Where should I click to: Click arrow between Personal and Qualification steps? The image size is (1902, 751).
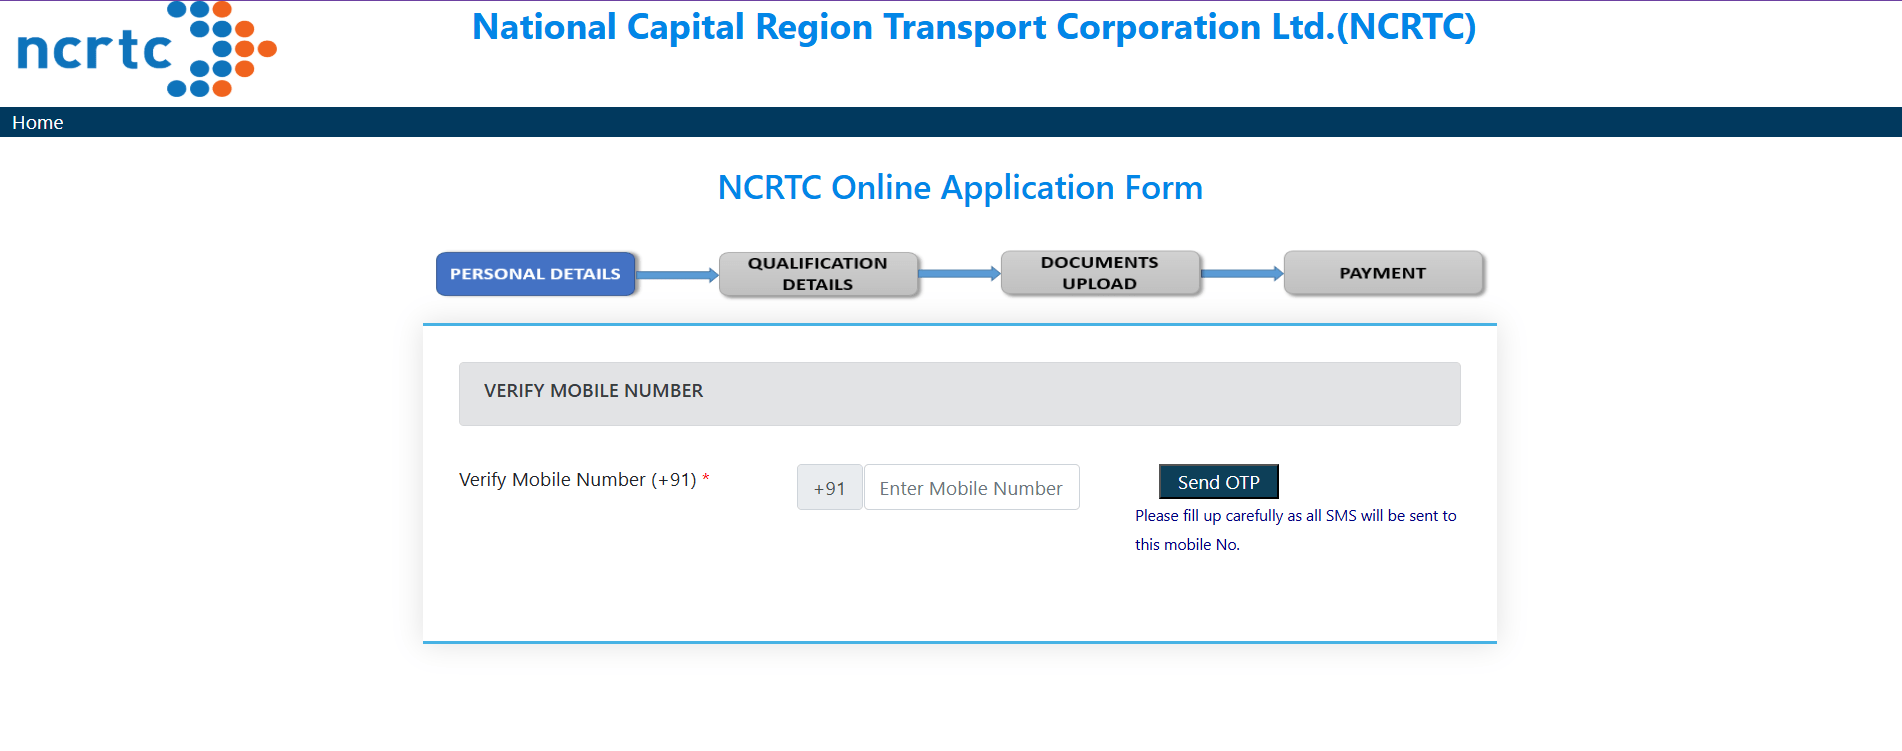(x=677, y=275)
